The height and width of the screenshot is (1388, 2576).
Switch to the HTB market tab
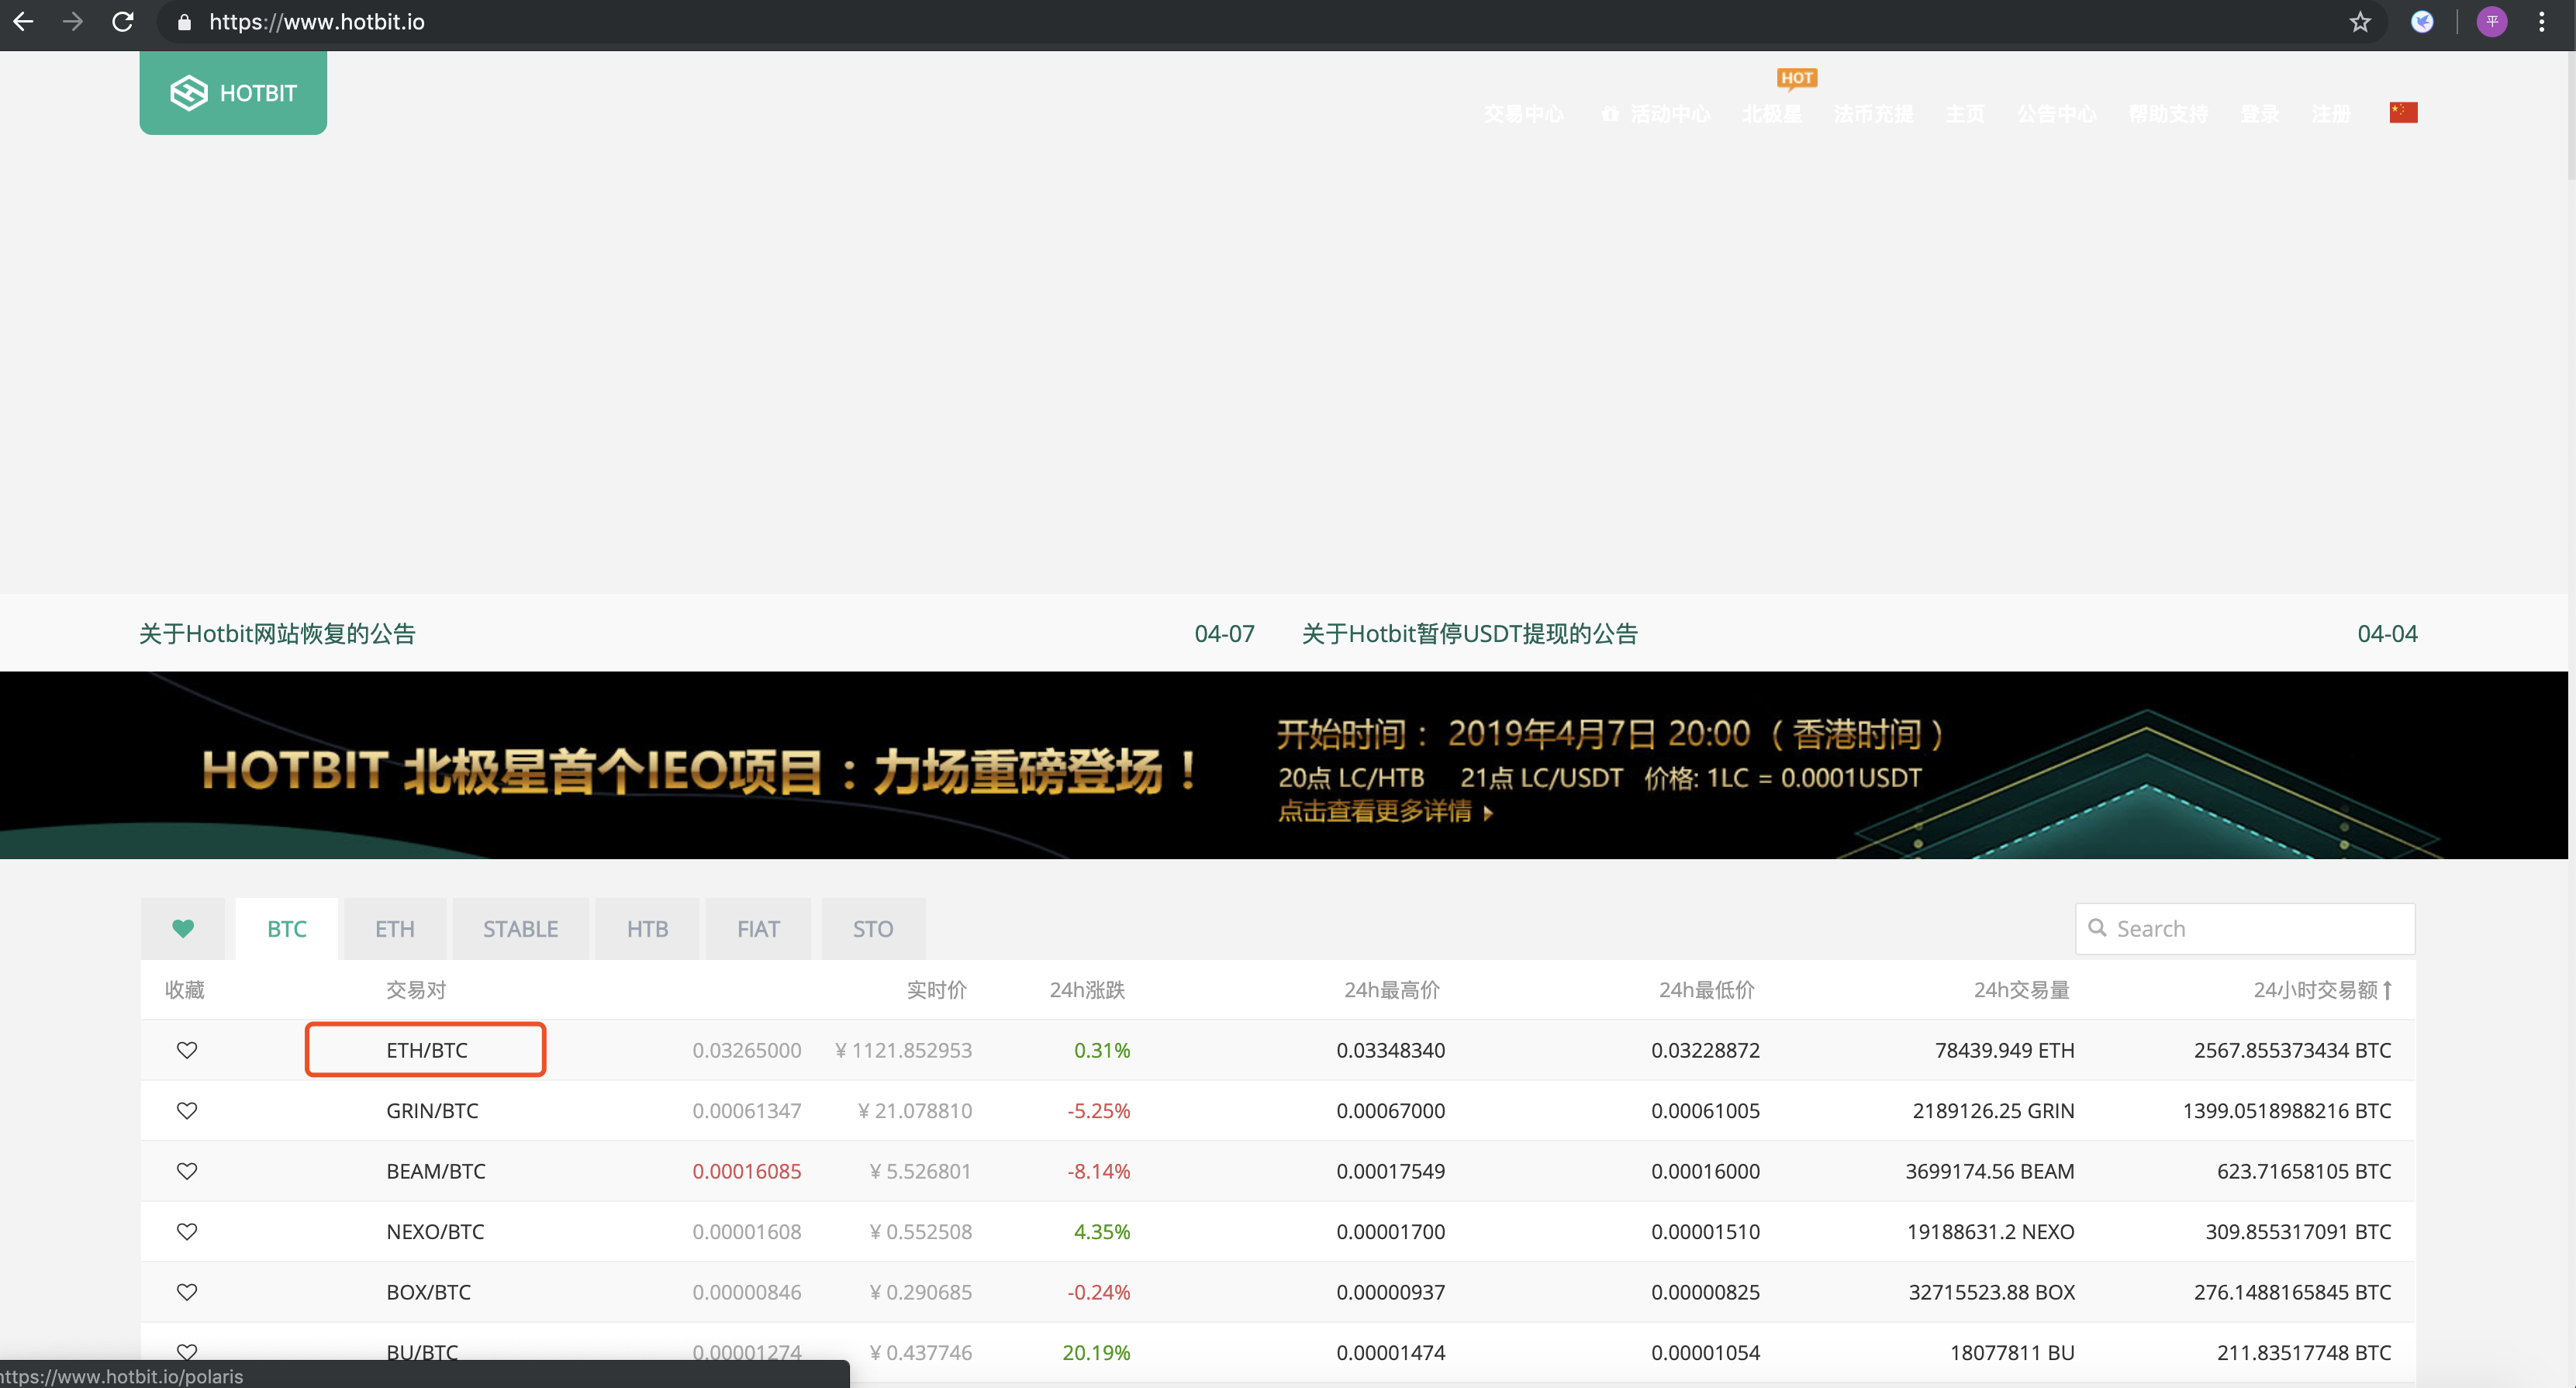(647, 929)
